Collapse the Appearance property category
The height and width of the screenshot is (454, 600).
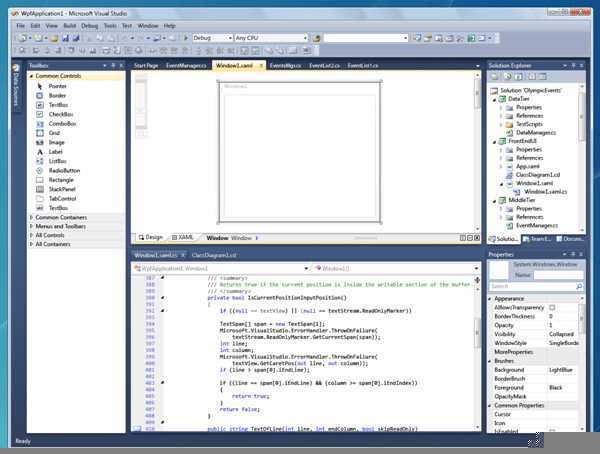(490, 298)
